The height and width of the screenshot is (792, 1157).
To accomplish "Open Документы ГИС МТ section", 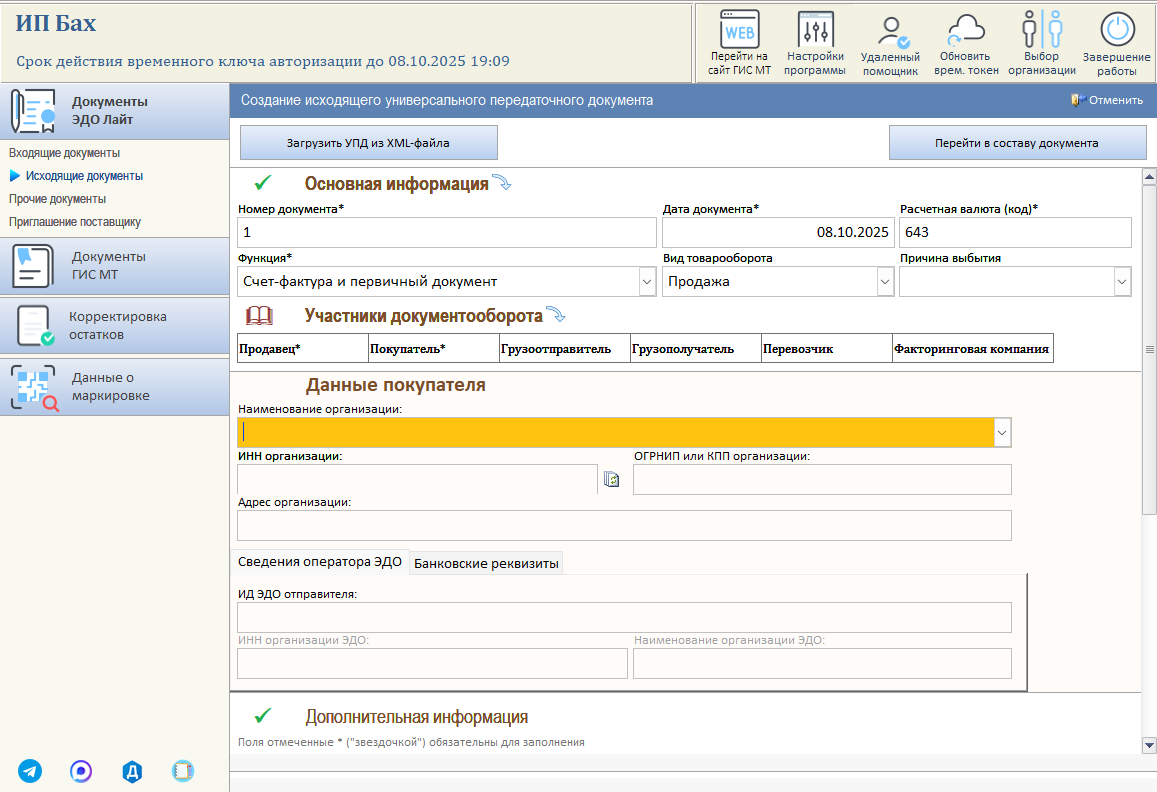I will click(x=114, y=266).
